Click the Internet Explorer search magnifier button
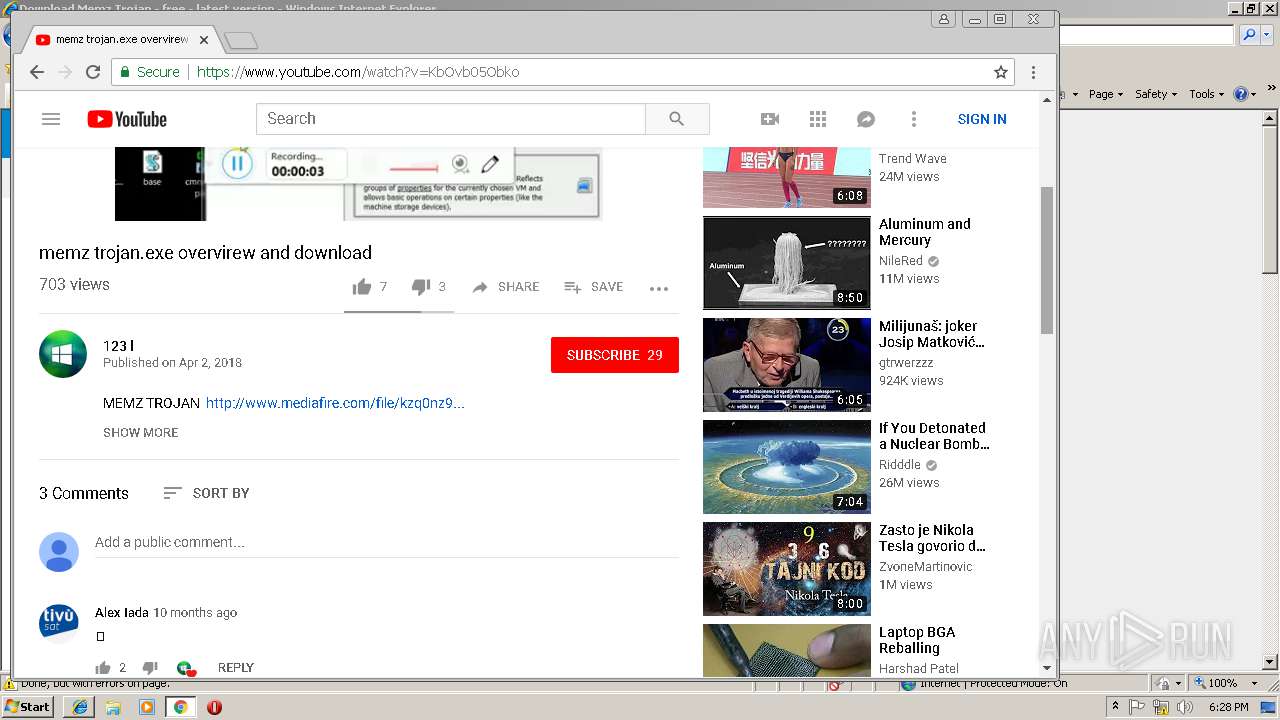 1249,35
